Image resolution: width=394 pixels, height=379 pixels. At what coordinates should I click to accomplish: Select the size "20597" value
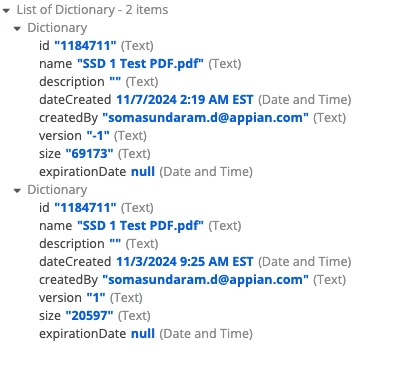tap(89, 316)
